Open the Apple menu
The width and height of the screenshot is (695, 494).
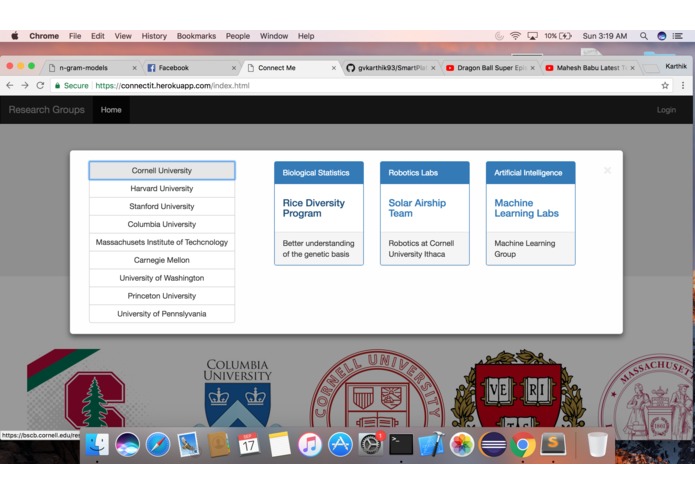pos(15,36)
